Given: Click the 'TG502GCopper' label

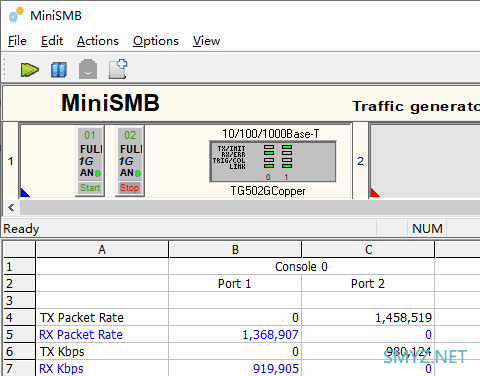Looking at the screenshot, I should [x=268, y=191].
